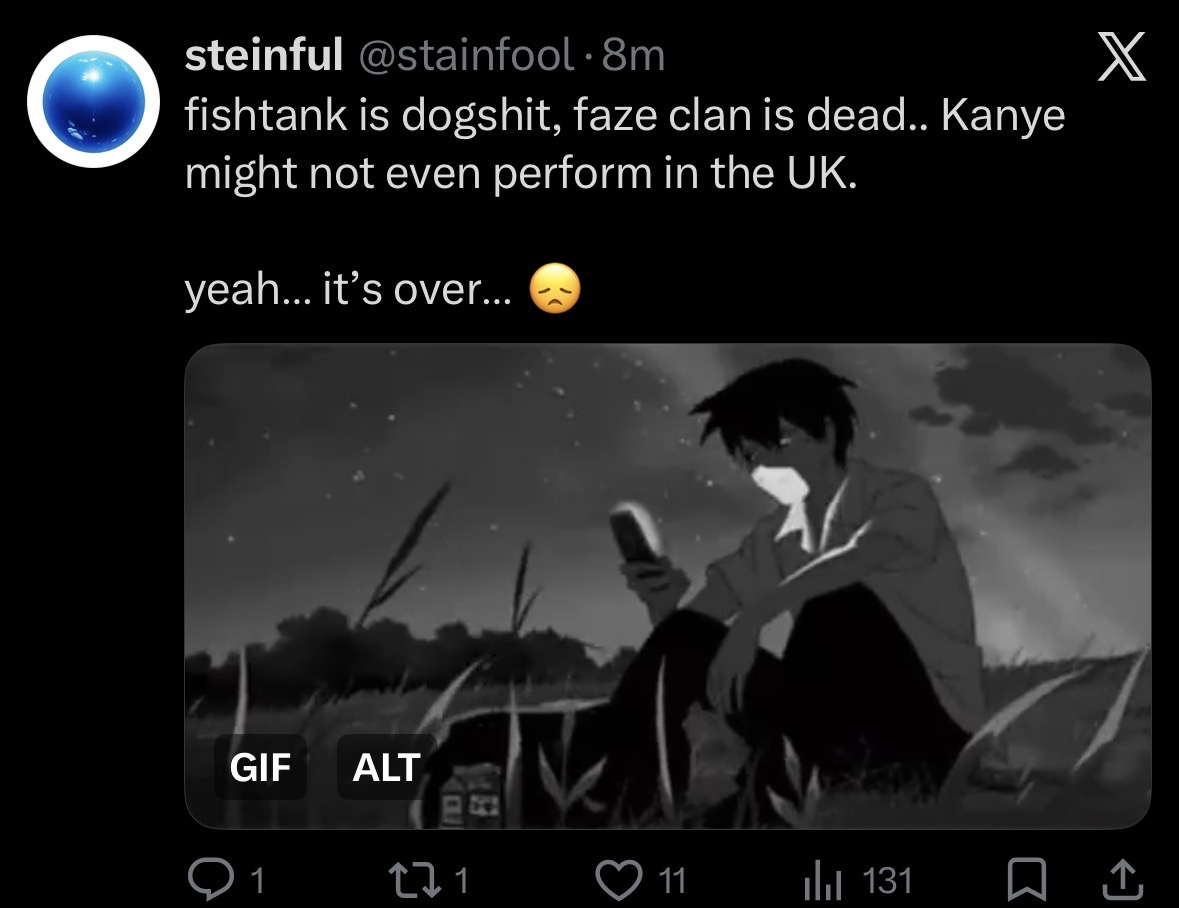Click the like count showing 11
Viewport: 1179px width, 908px height.
coord(672,880)
